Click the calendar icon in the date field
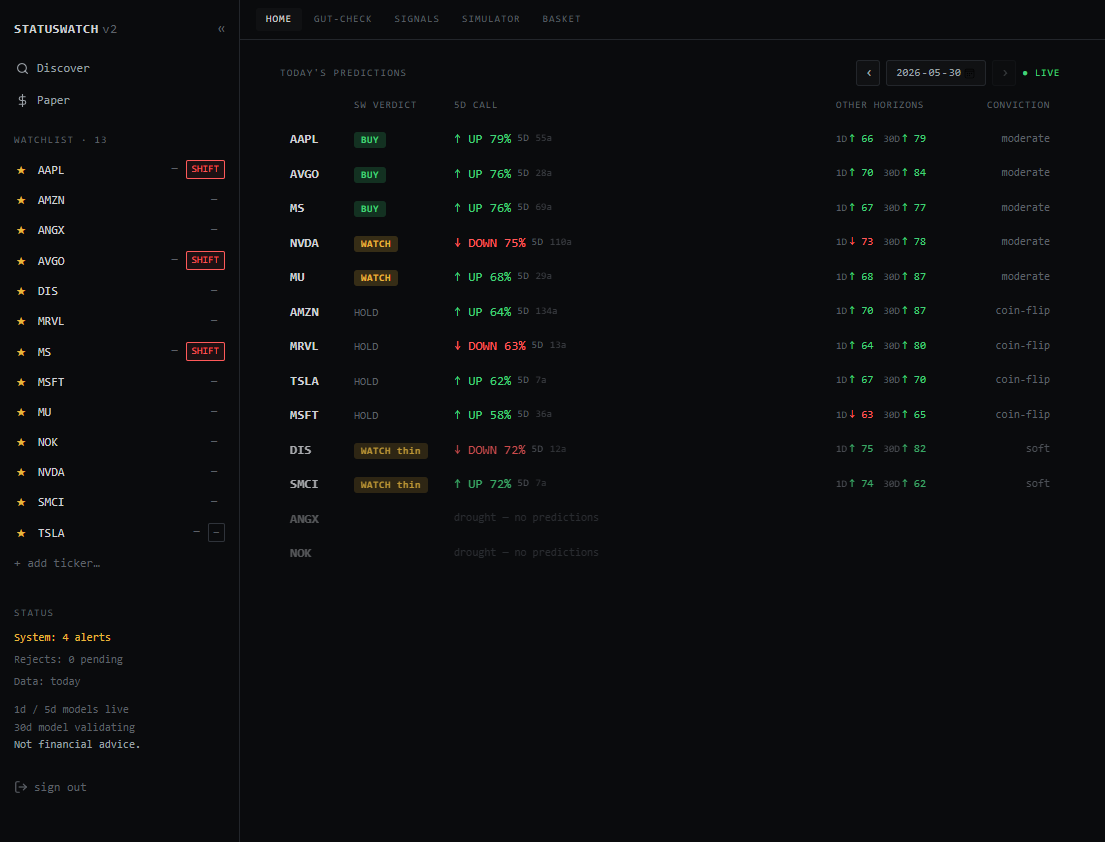This screenshot has width=1105, height=842. 971,73
